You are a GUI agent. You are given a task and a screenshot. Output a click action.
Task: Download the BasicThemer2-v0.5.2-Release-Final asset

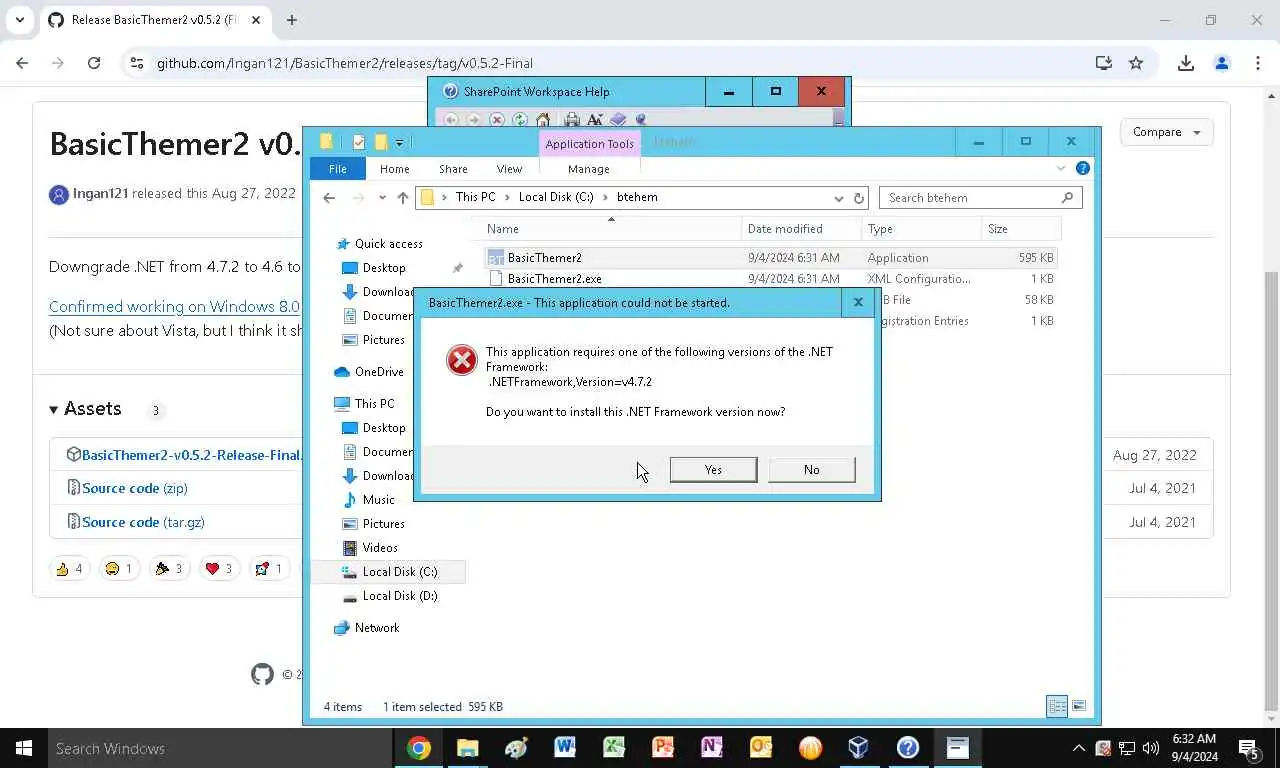coord(191,455)
